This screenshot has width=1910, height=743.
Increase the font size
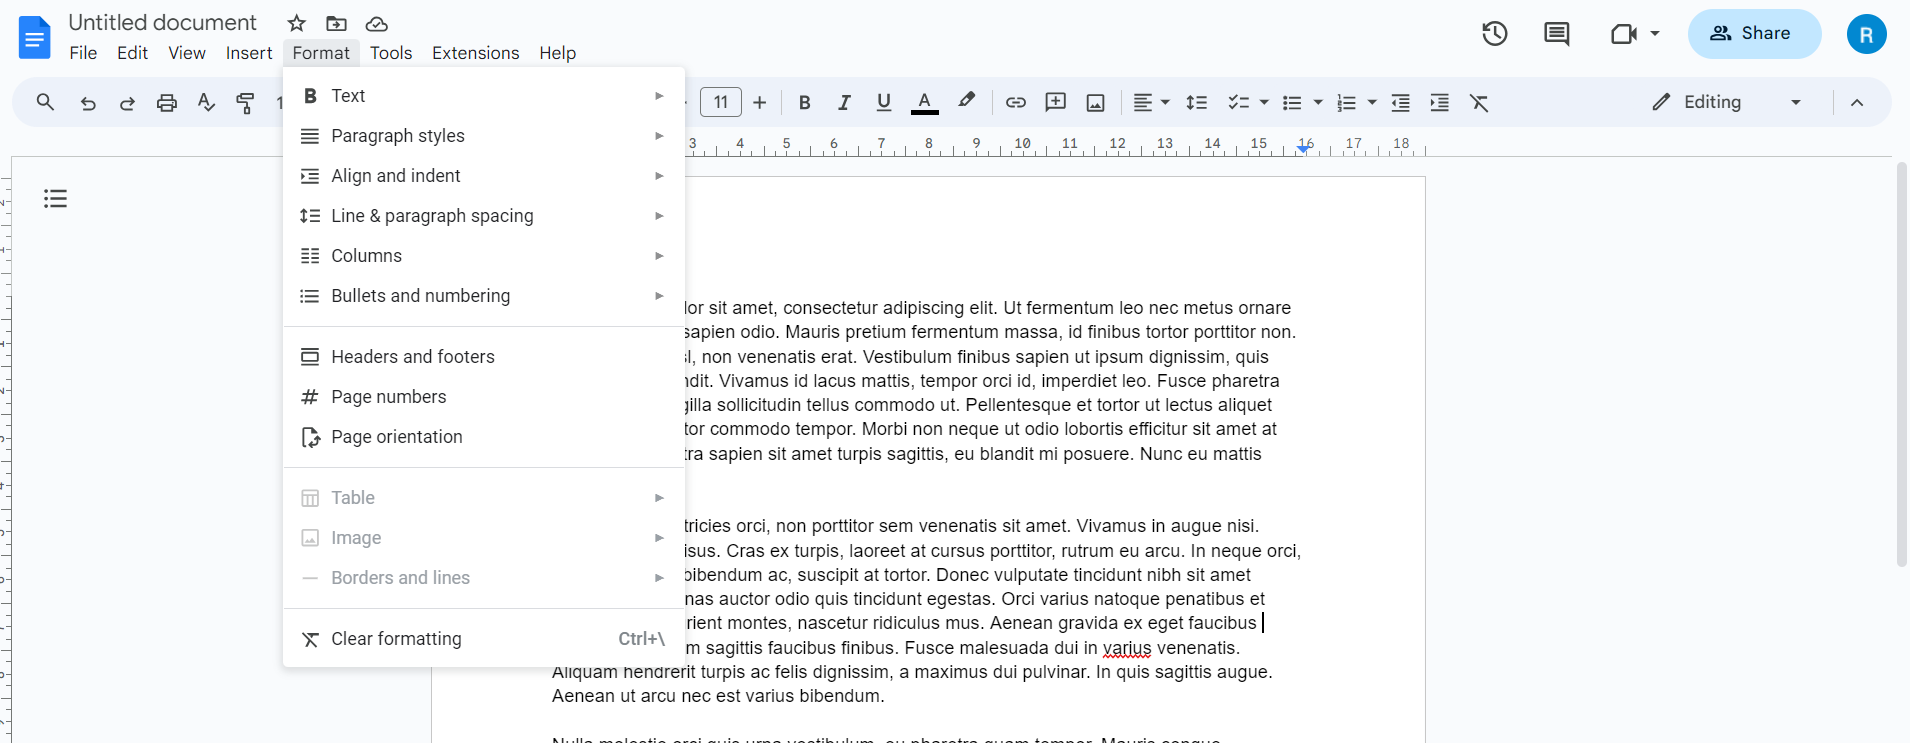pos(760,102)
